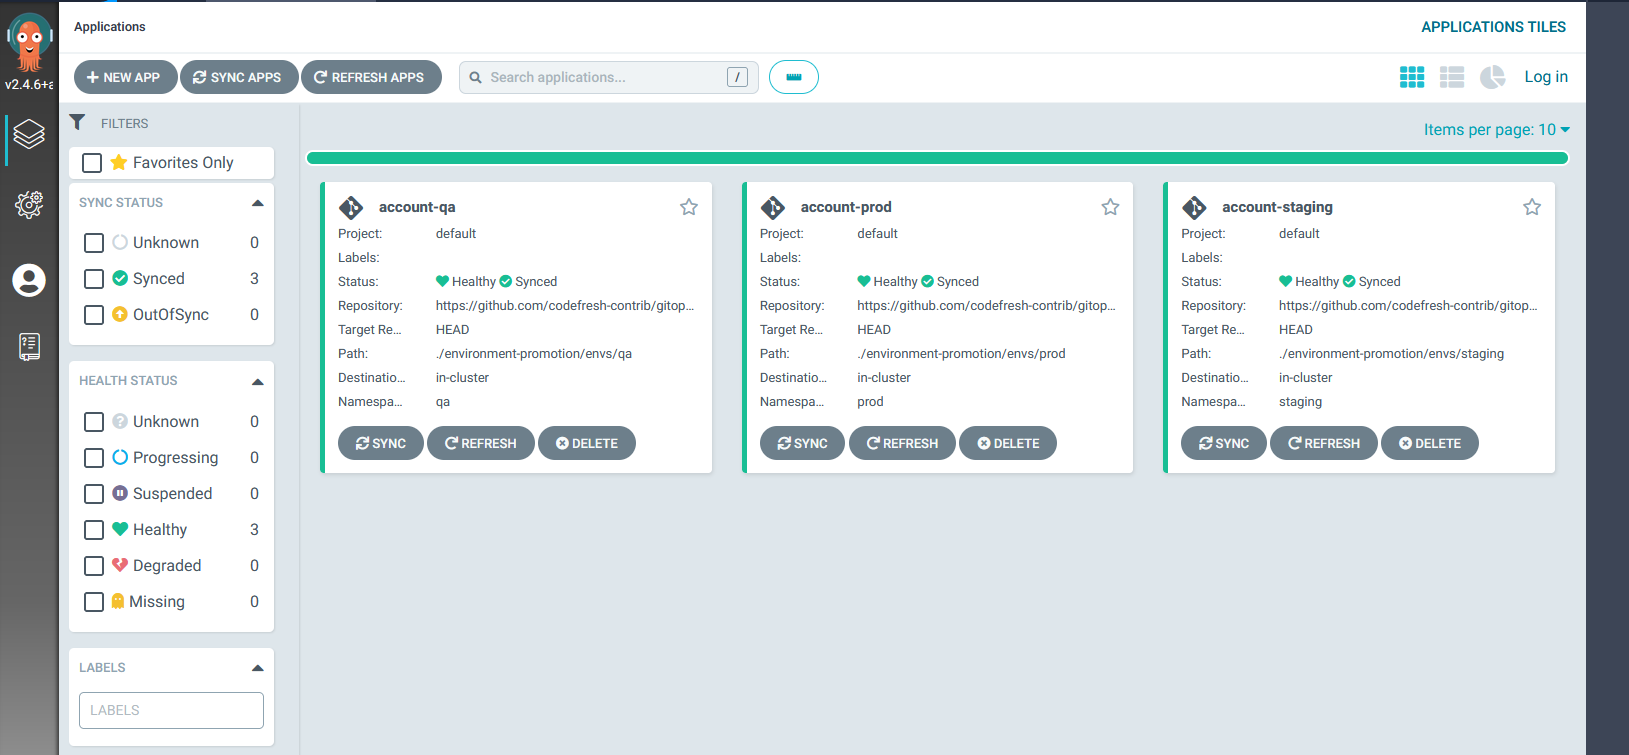Image resolution: width=1629 pixels, height=755 pixels.
Task: Tick the Degraded health status filter
Action: (94, 566)
